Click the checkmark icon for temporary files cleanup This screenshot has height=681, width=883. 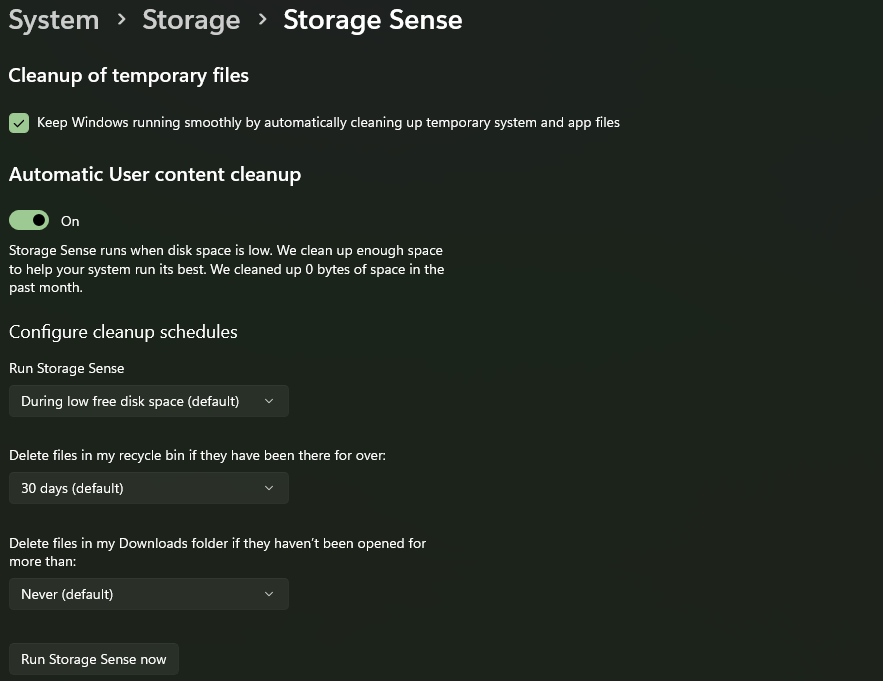point(19,123)
